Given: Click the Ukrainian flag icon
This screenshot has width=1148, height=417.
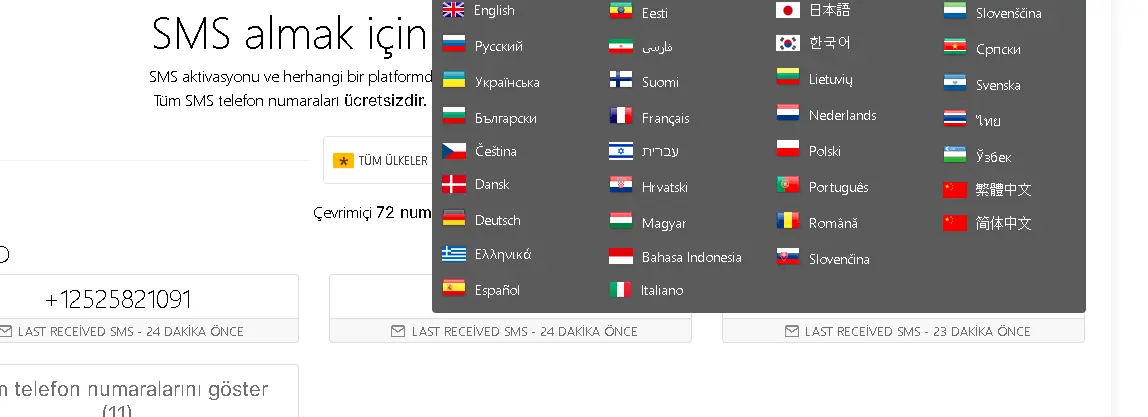Looking at the screenshot, I should click(x=454, y=80).
